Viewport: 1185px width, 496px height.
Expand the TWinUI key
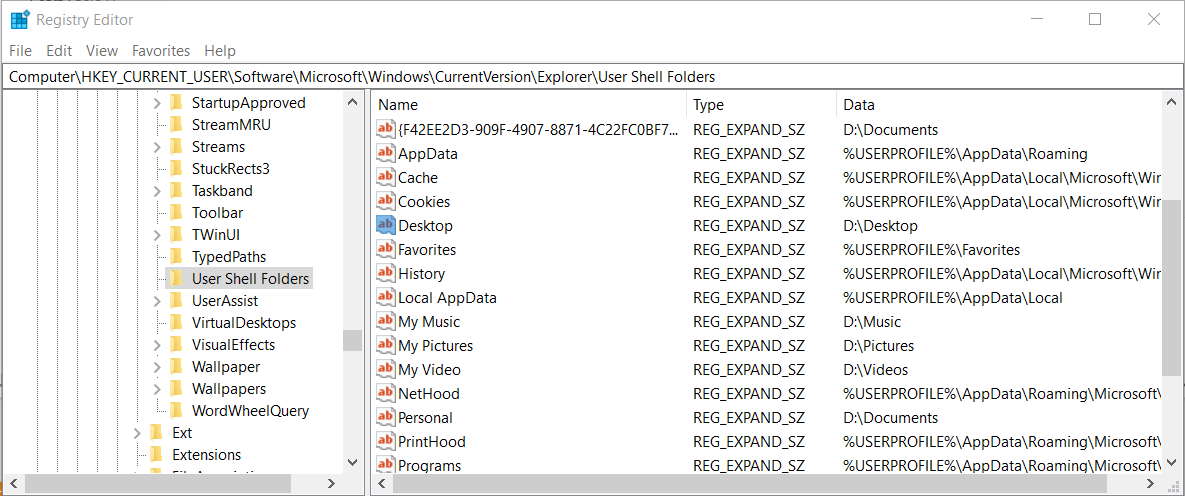click(156, 234)
